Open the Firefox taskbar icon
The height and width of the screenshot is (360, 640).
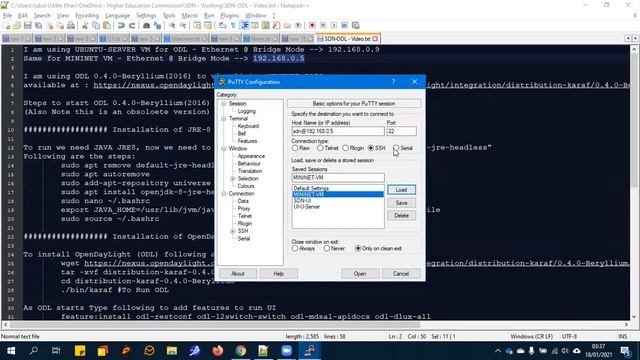[x=218, y=351]
